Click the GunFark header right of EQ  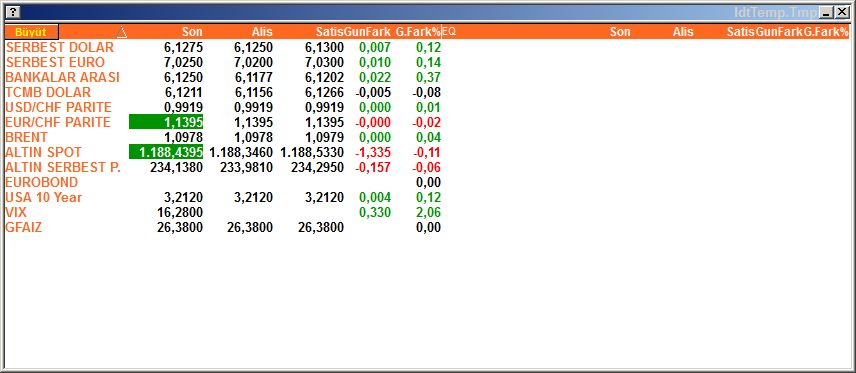779,32
